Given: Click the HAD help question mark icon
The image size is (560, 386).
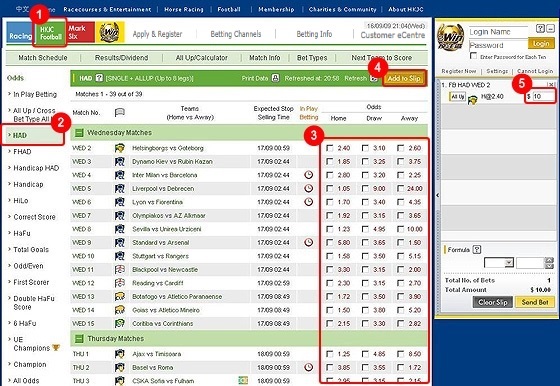Looking at the screenshot, I should pyautogui.click(x=99, y=77).
